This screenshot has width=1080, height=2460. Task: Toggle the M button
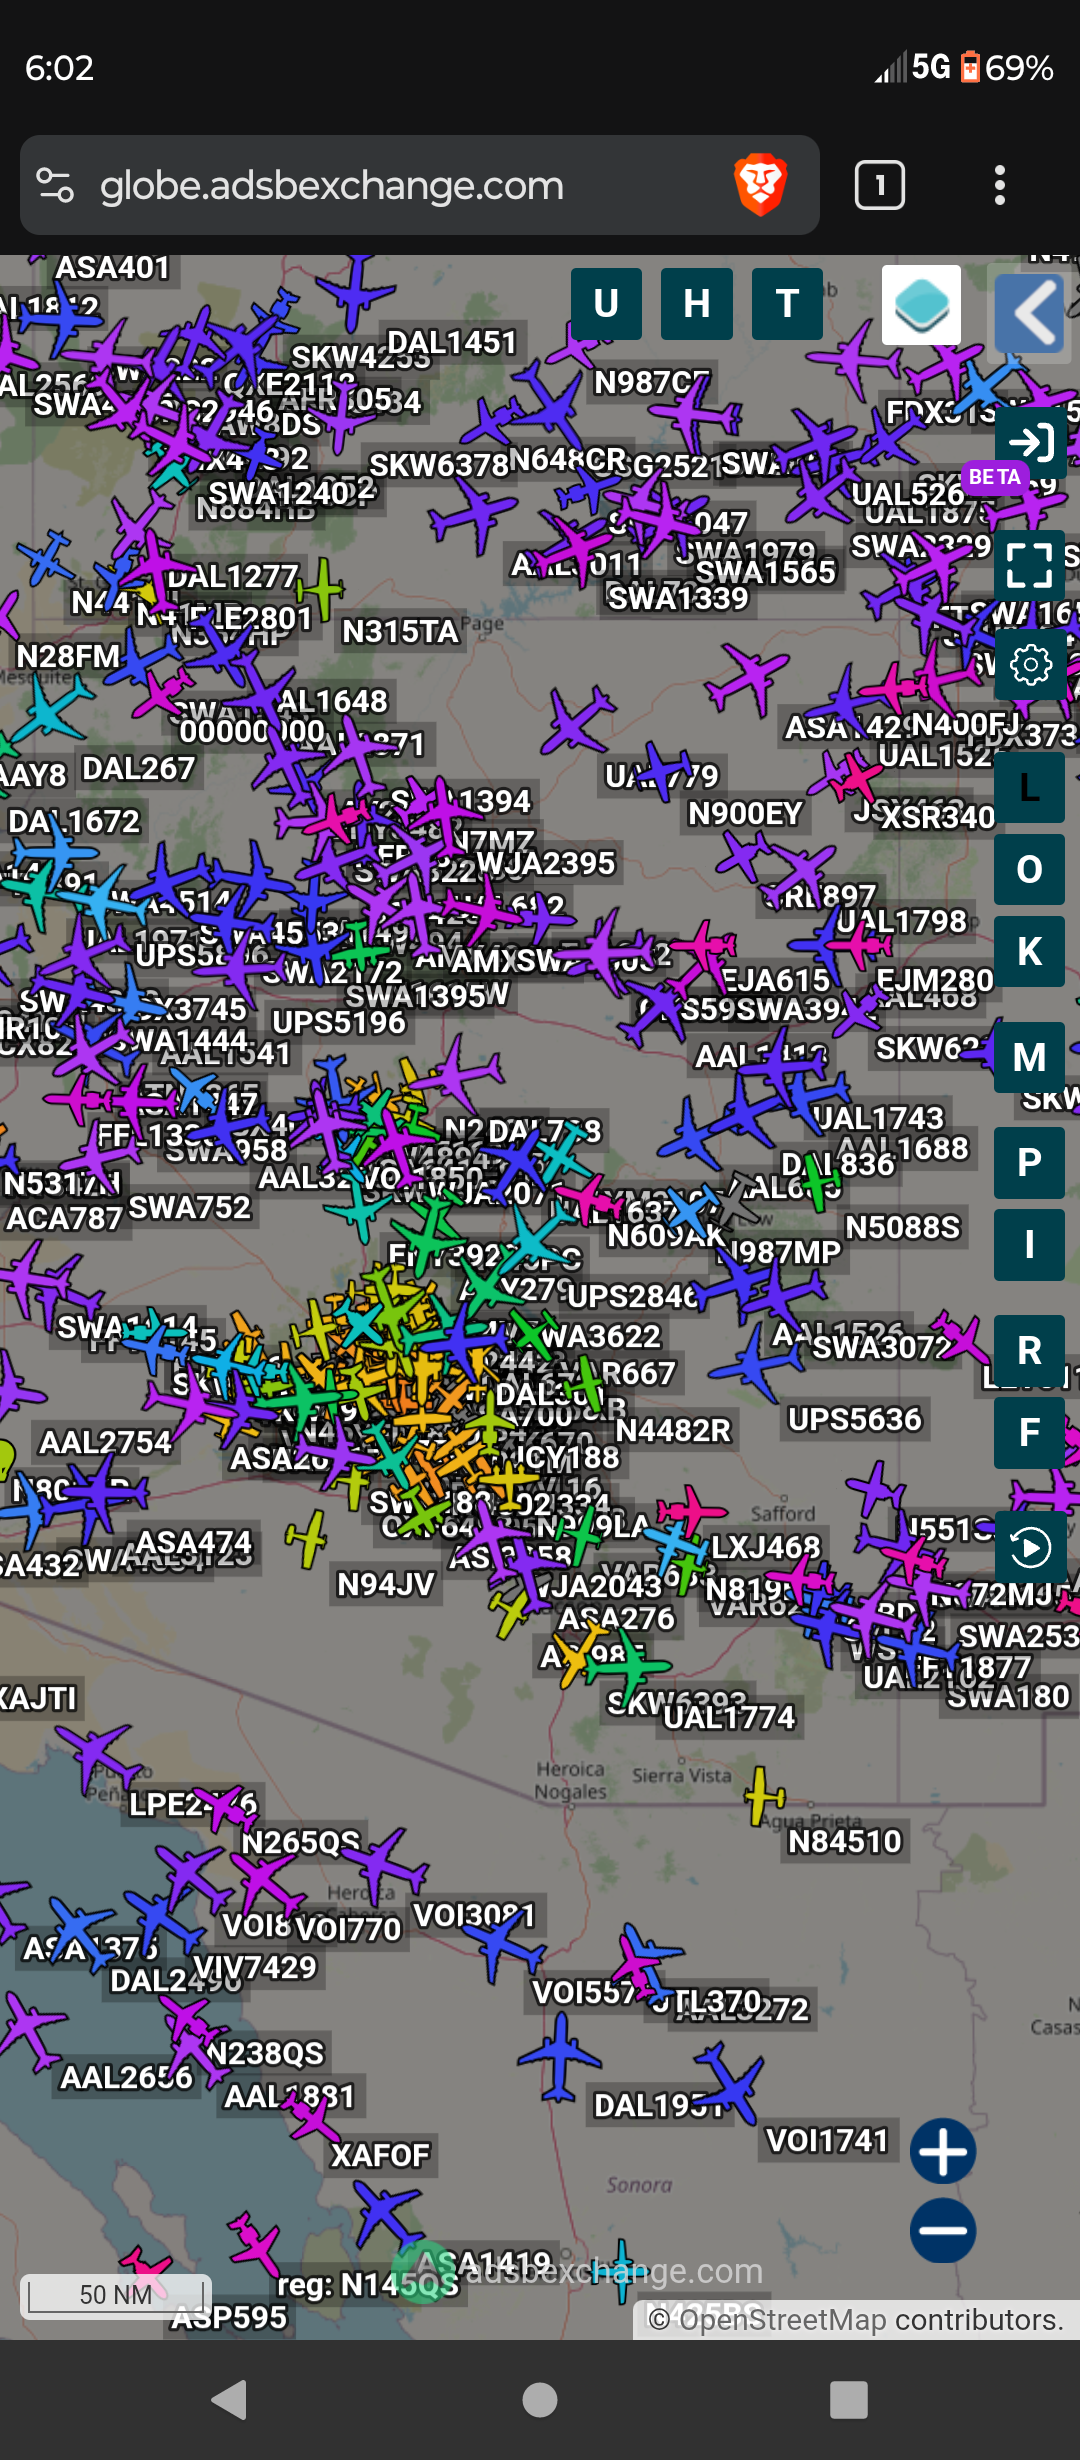coord(1030,1058)
